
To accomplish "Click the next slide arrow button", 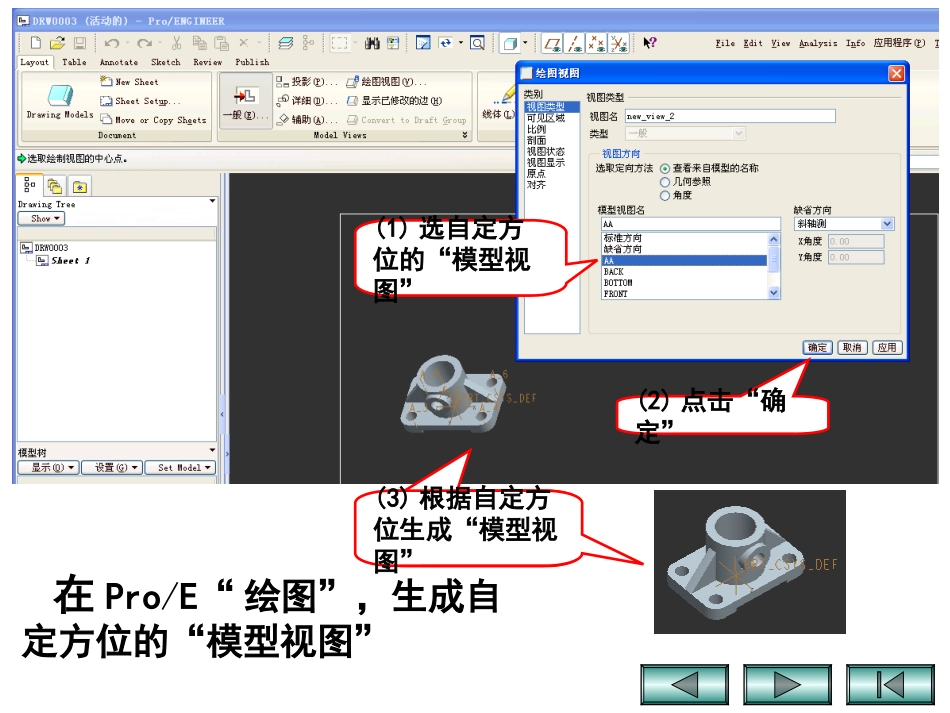I will pos(787,685).
